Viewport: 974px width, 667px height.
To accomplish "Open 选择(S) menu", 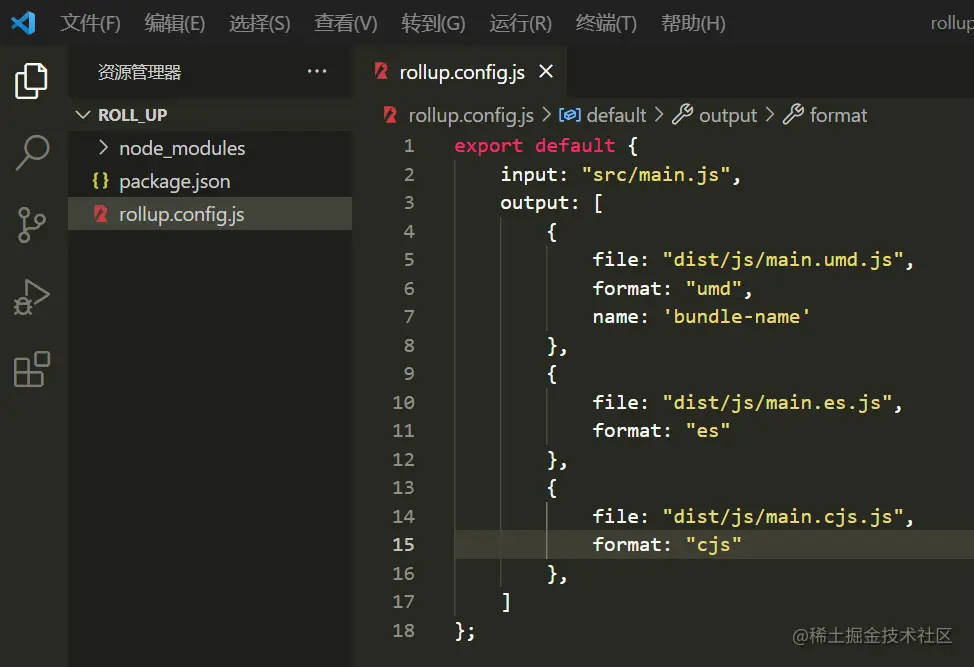I will (x=260, y=23).
